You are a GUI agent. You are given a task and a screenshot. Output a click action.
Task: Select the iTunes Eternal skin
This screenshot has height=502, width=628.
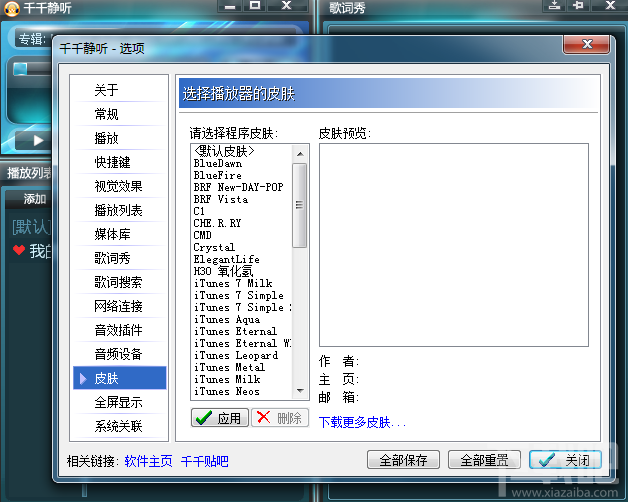(242, 331)
